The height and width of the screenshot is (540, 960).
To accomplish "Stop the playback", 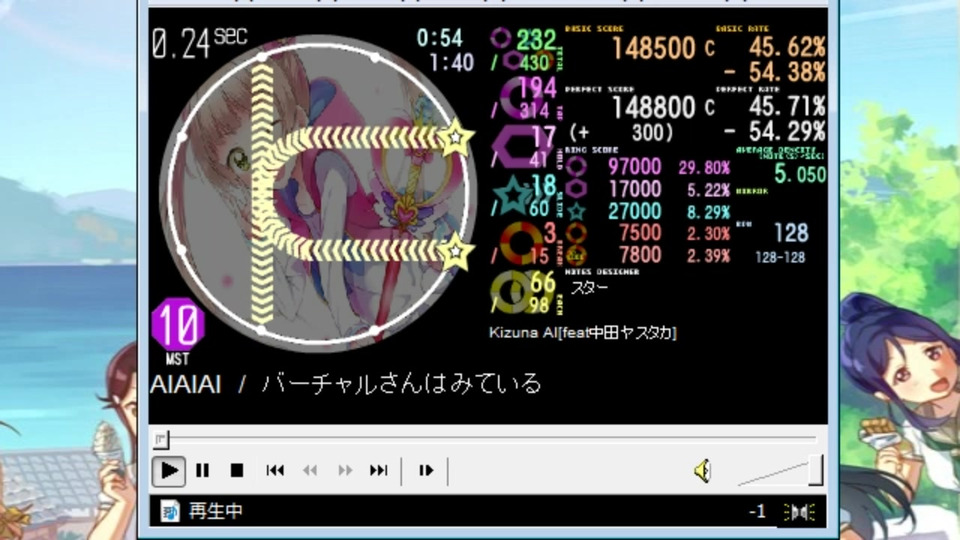I will [x=237, y=471].
